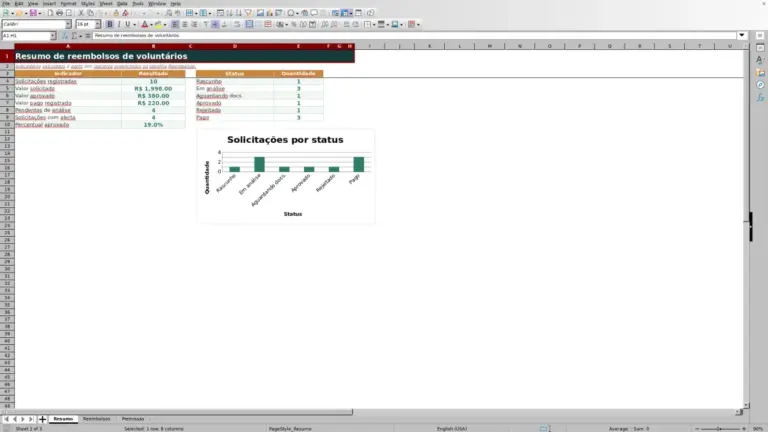Click the formula input line
Image resolution: width=768 pixels, height=432 pixels.
[x=414, y=36]
